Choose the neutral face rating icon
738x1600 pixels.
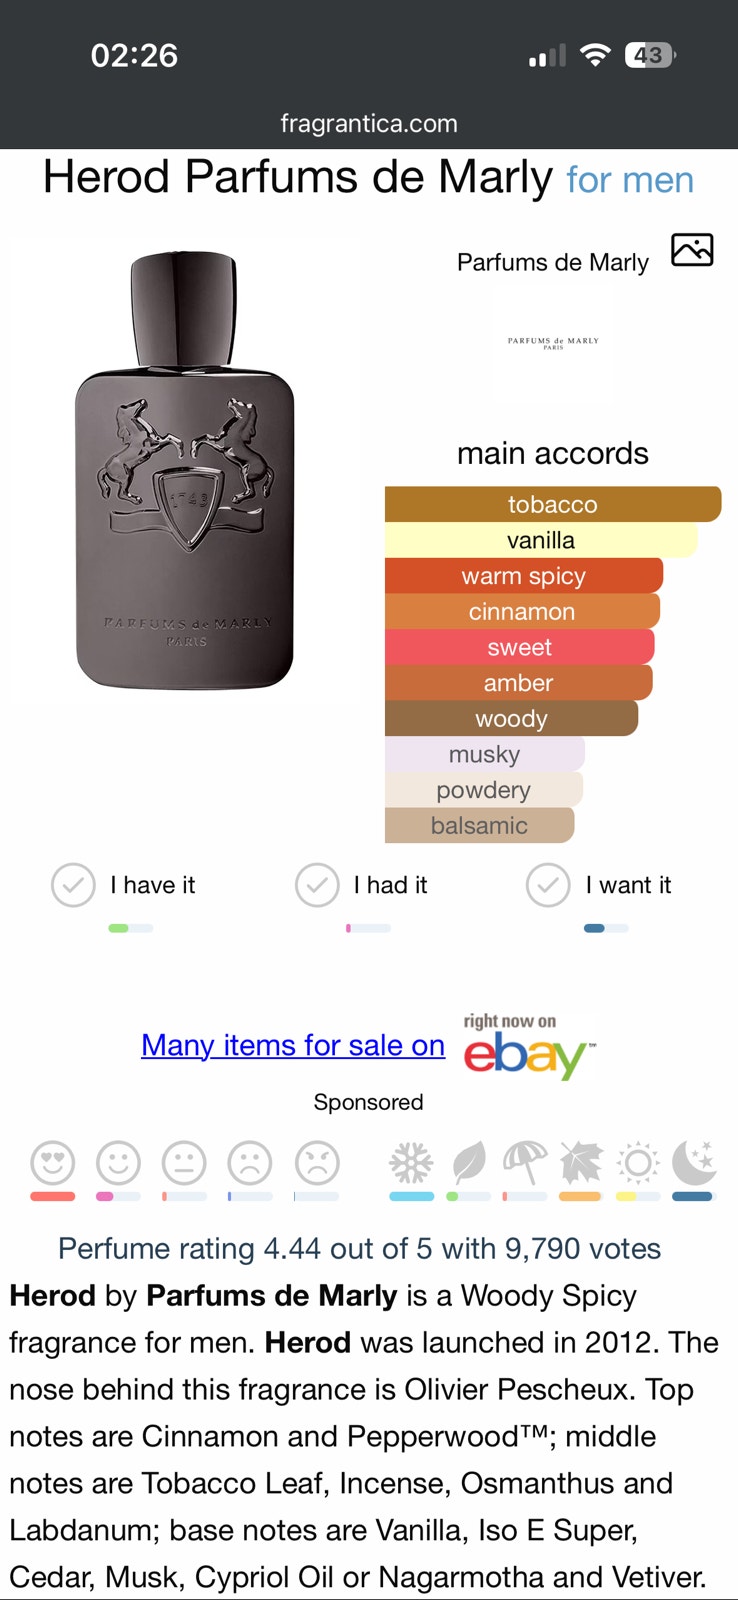tap(184, 1163)
